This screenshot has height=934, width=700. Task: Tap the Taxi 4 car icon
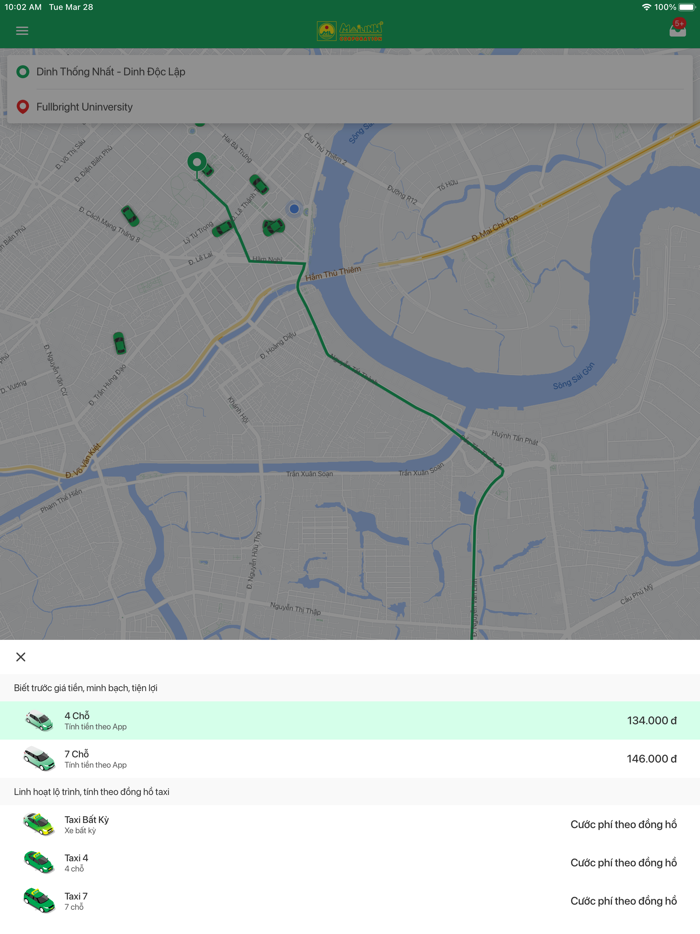tap(39, 863)
